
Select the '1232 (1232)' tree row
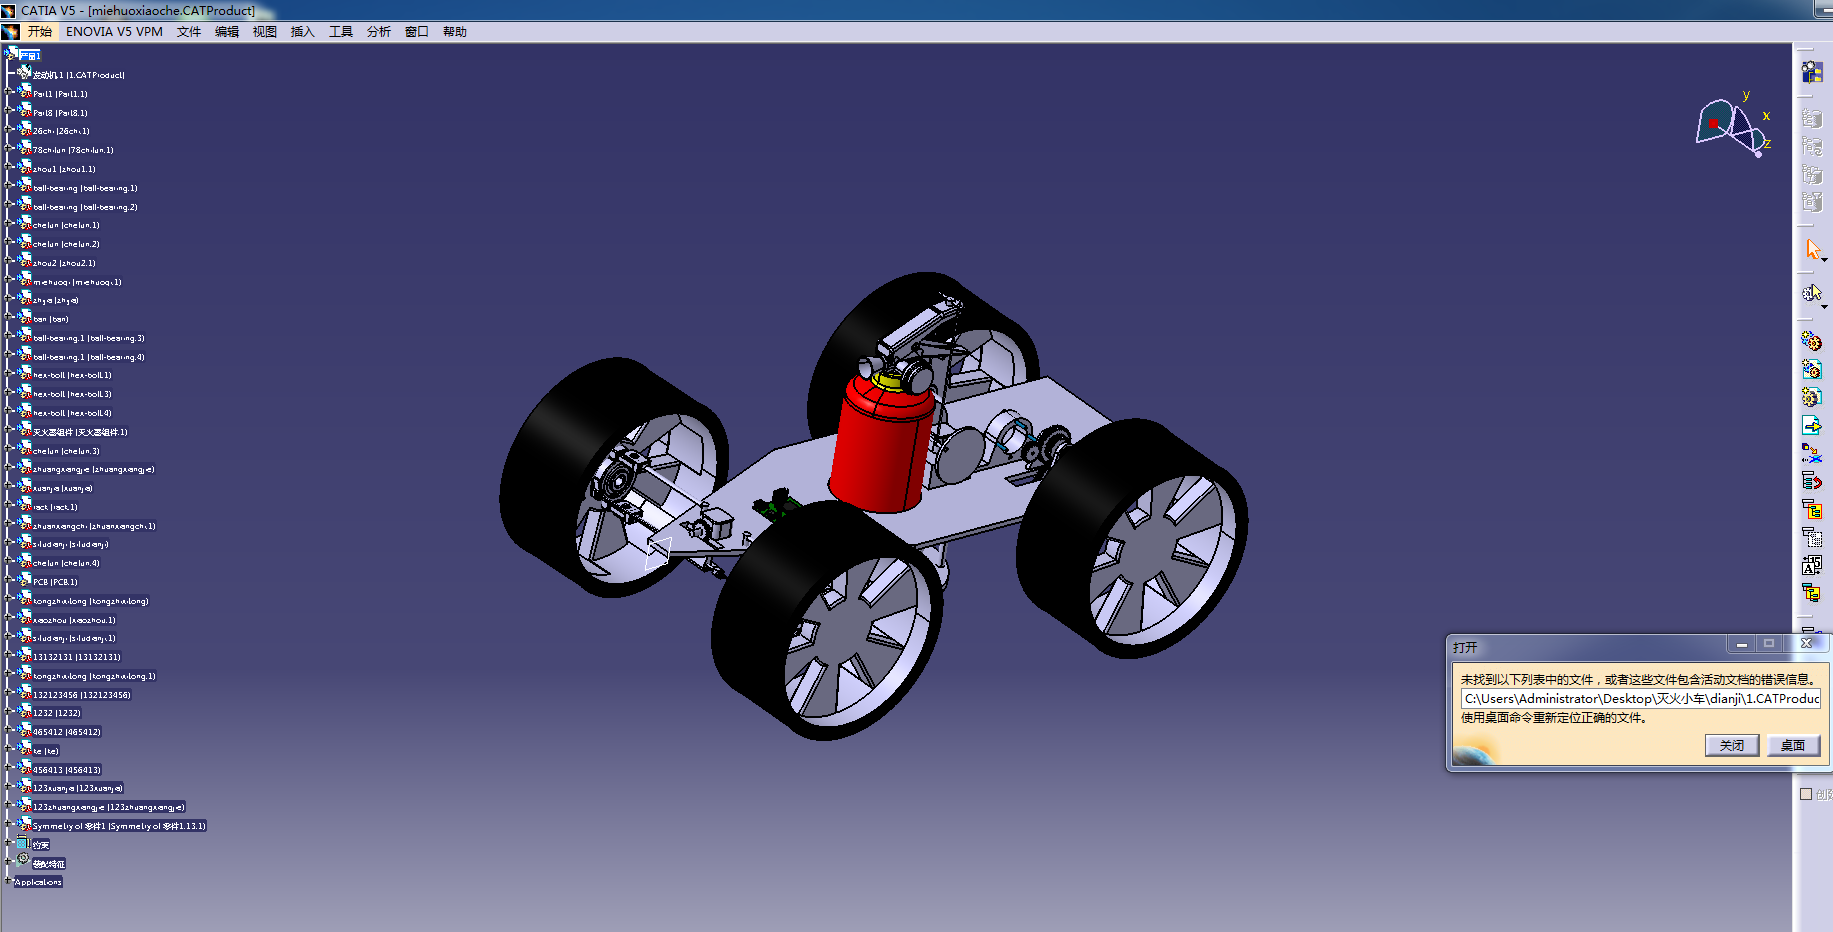[x=57, y=713]
